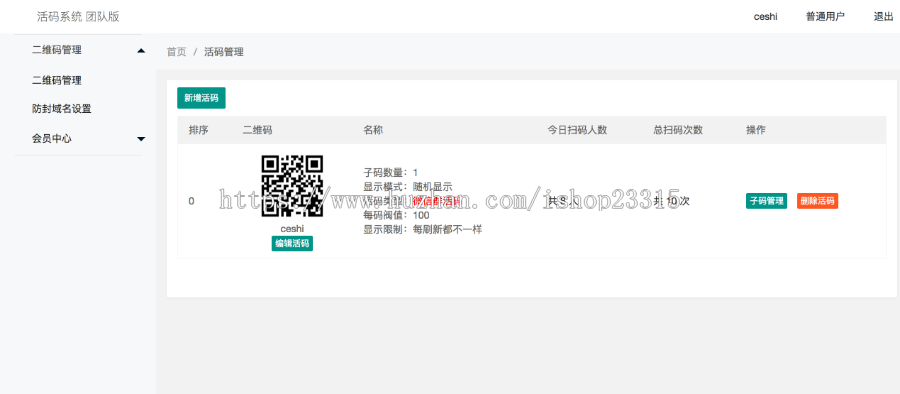Click 退出 to log out
Screen dimensions: 900x394
883,17
